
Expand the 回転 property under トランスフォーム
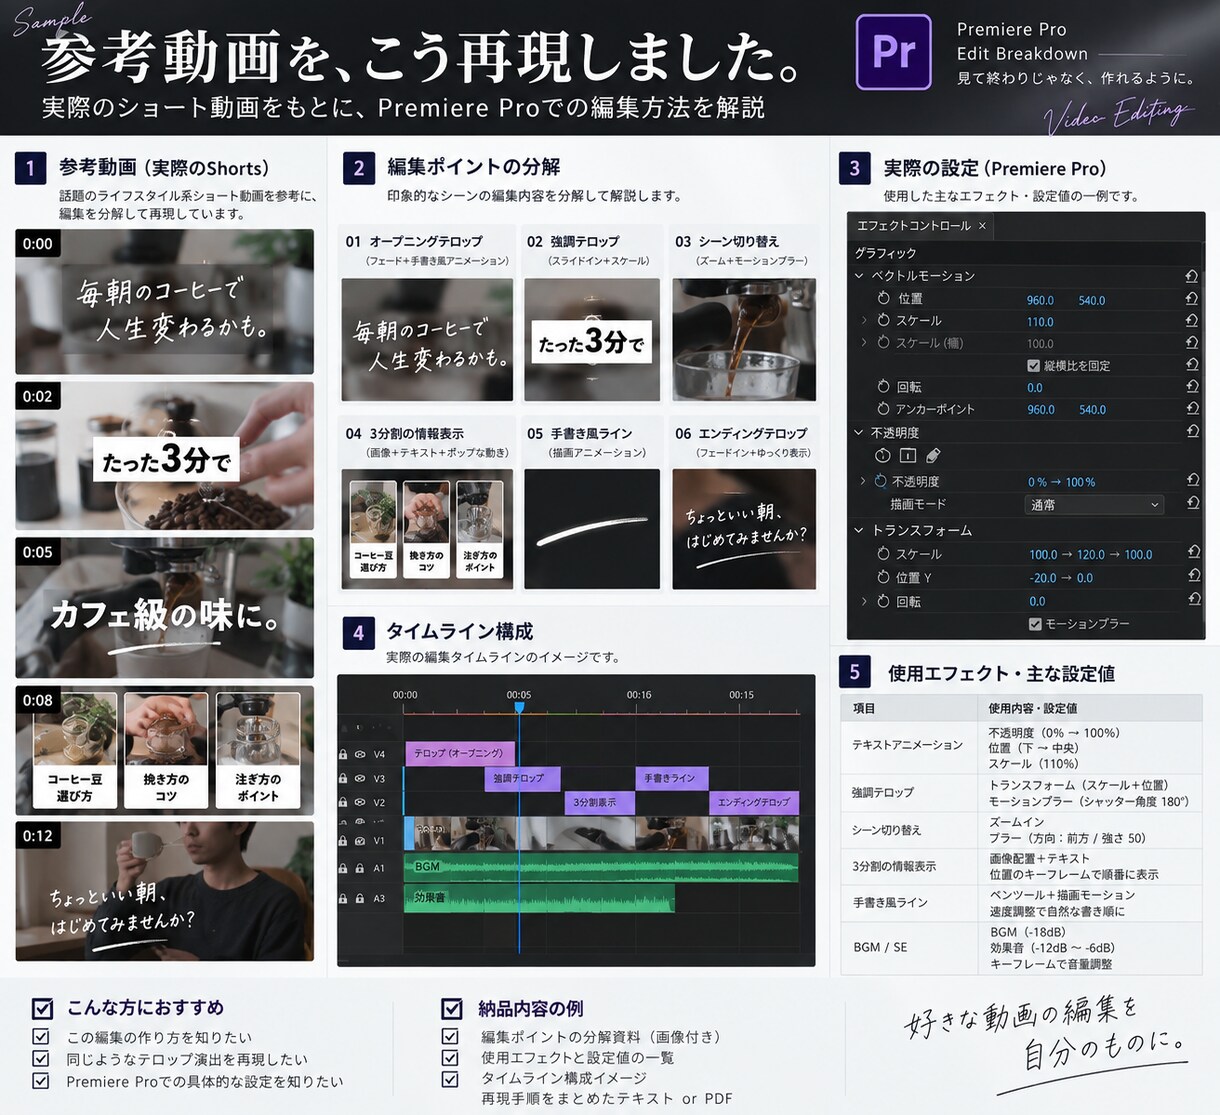click(x=864, y=601)
